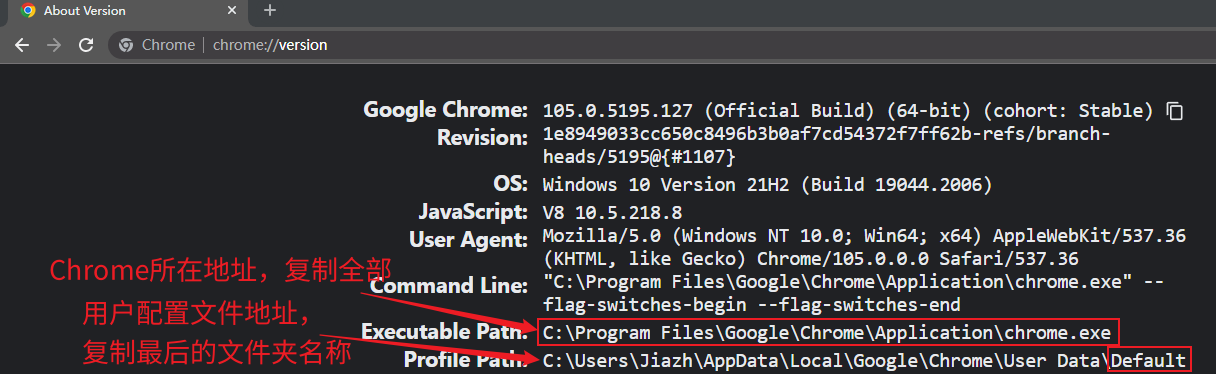This screenshot has width=1216, height=374.
Task: Click the Mozilla/5.0 User Agent string
Action: click(864, 247)
